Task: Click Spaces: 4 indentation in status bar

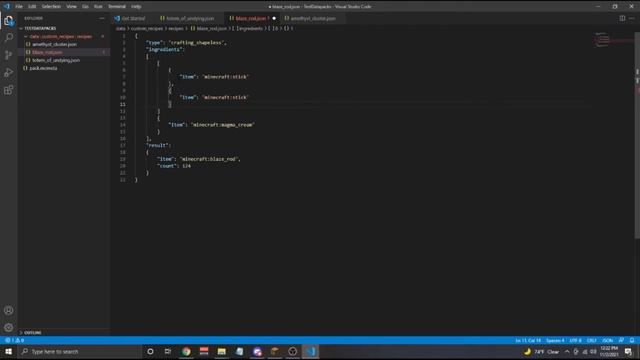Action: [555, 340]
